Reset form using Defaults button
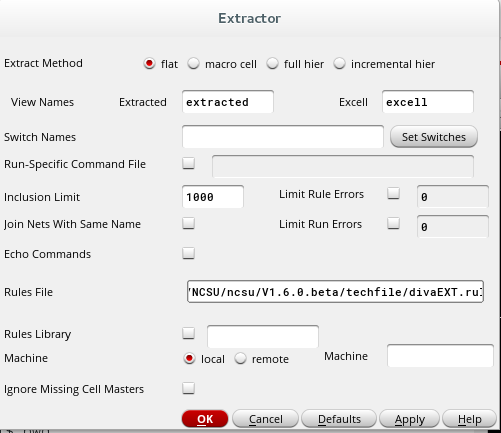The image size is (501, 433). point(339,419)
